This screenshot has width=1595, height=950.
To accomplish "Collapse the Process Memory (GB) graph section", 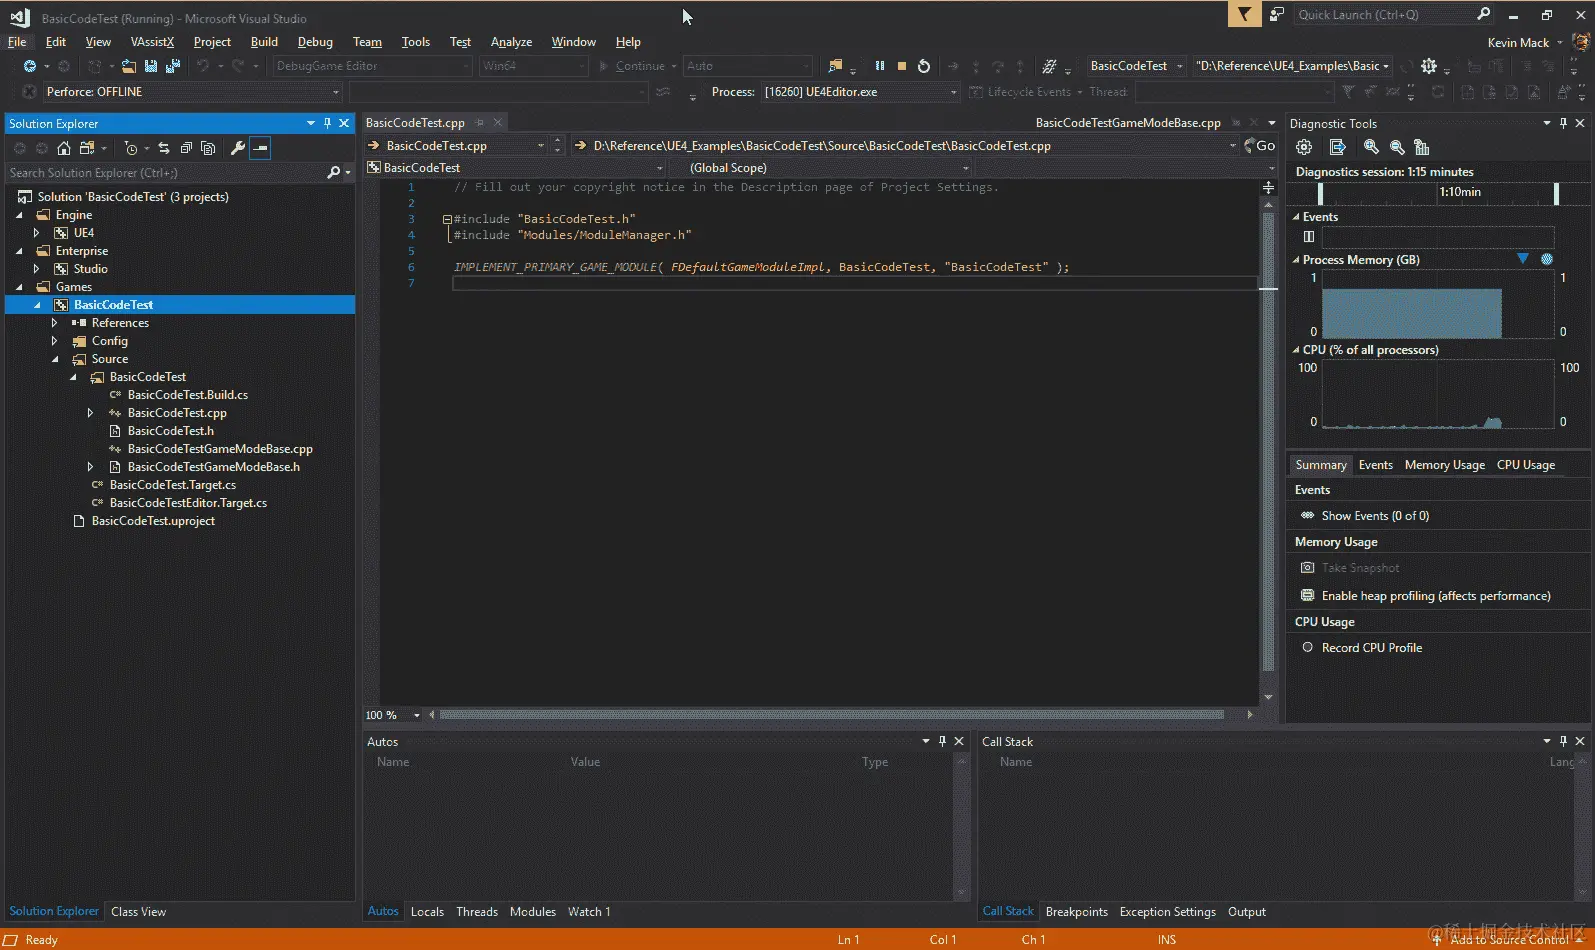I will [1296, 259].
